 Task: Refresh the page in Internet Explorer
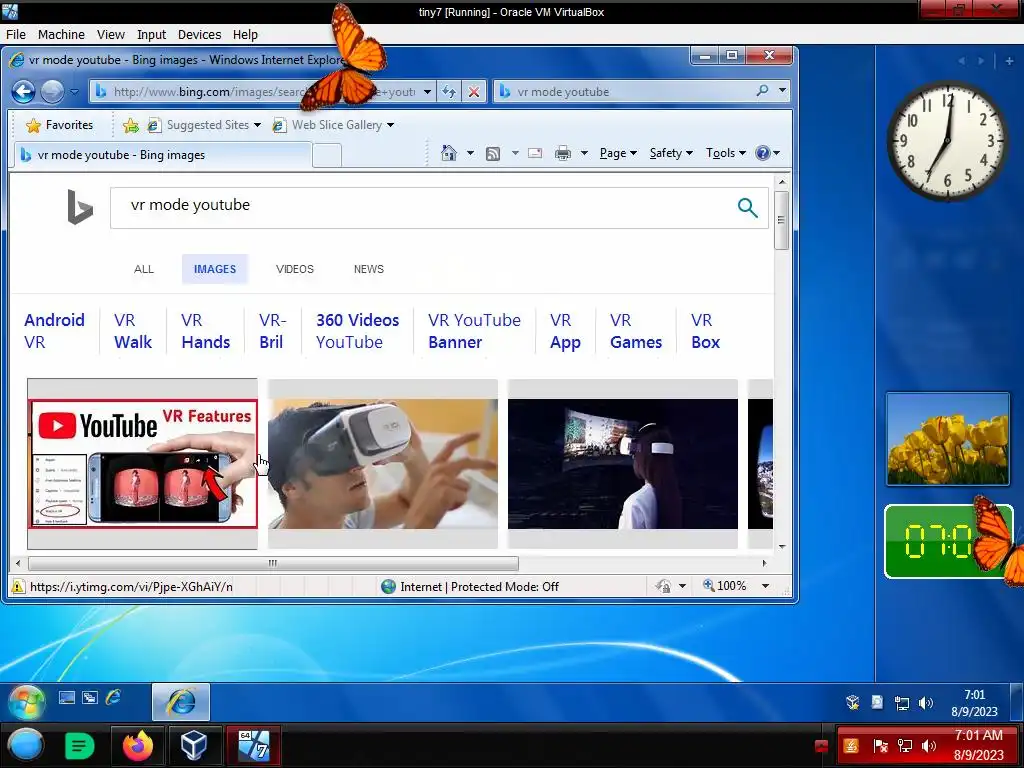pyautogui.click(x=449, y=91)
